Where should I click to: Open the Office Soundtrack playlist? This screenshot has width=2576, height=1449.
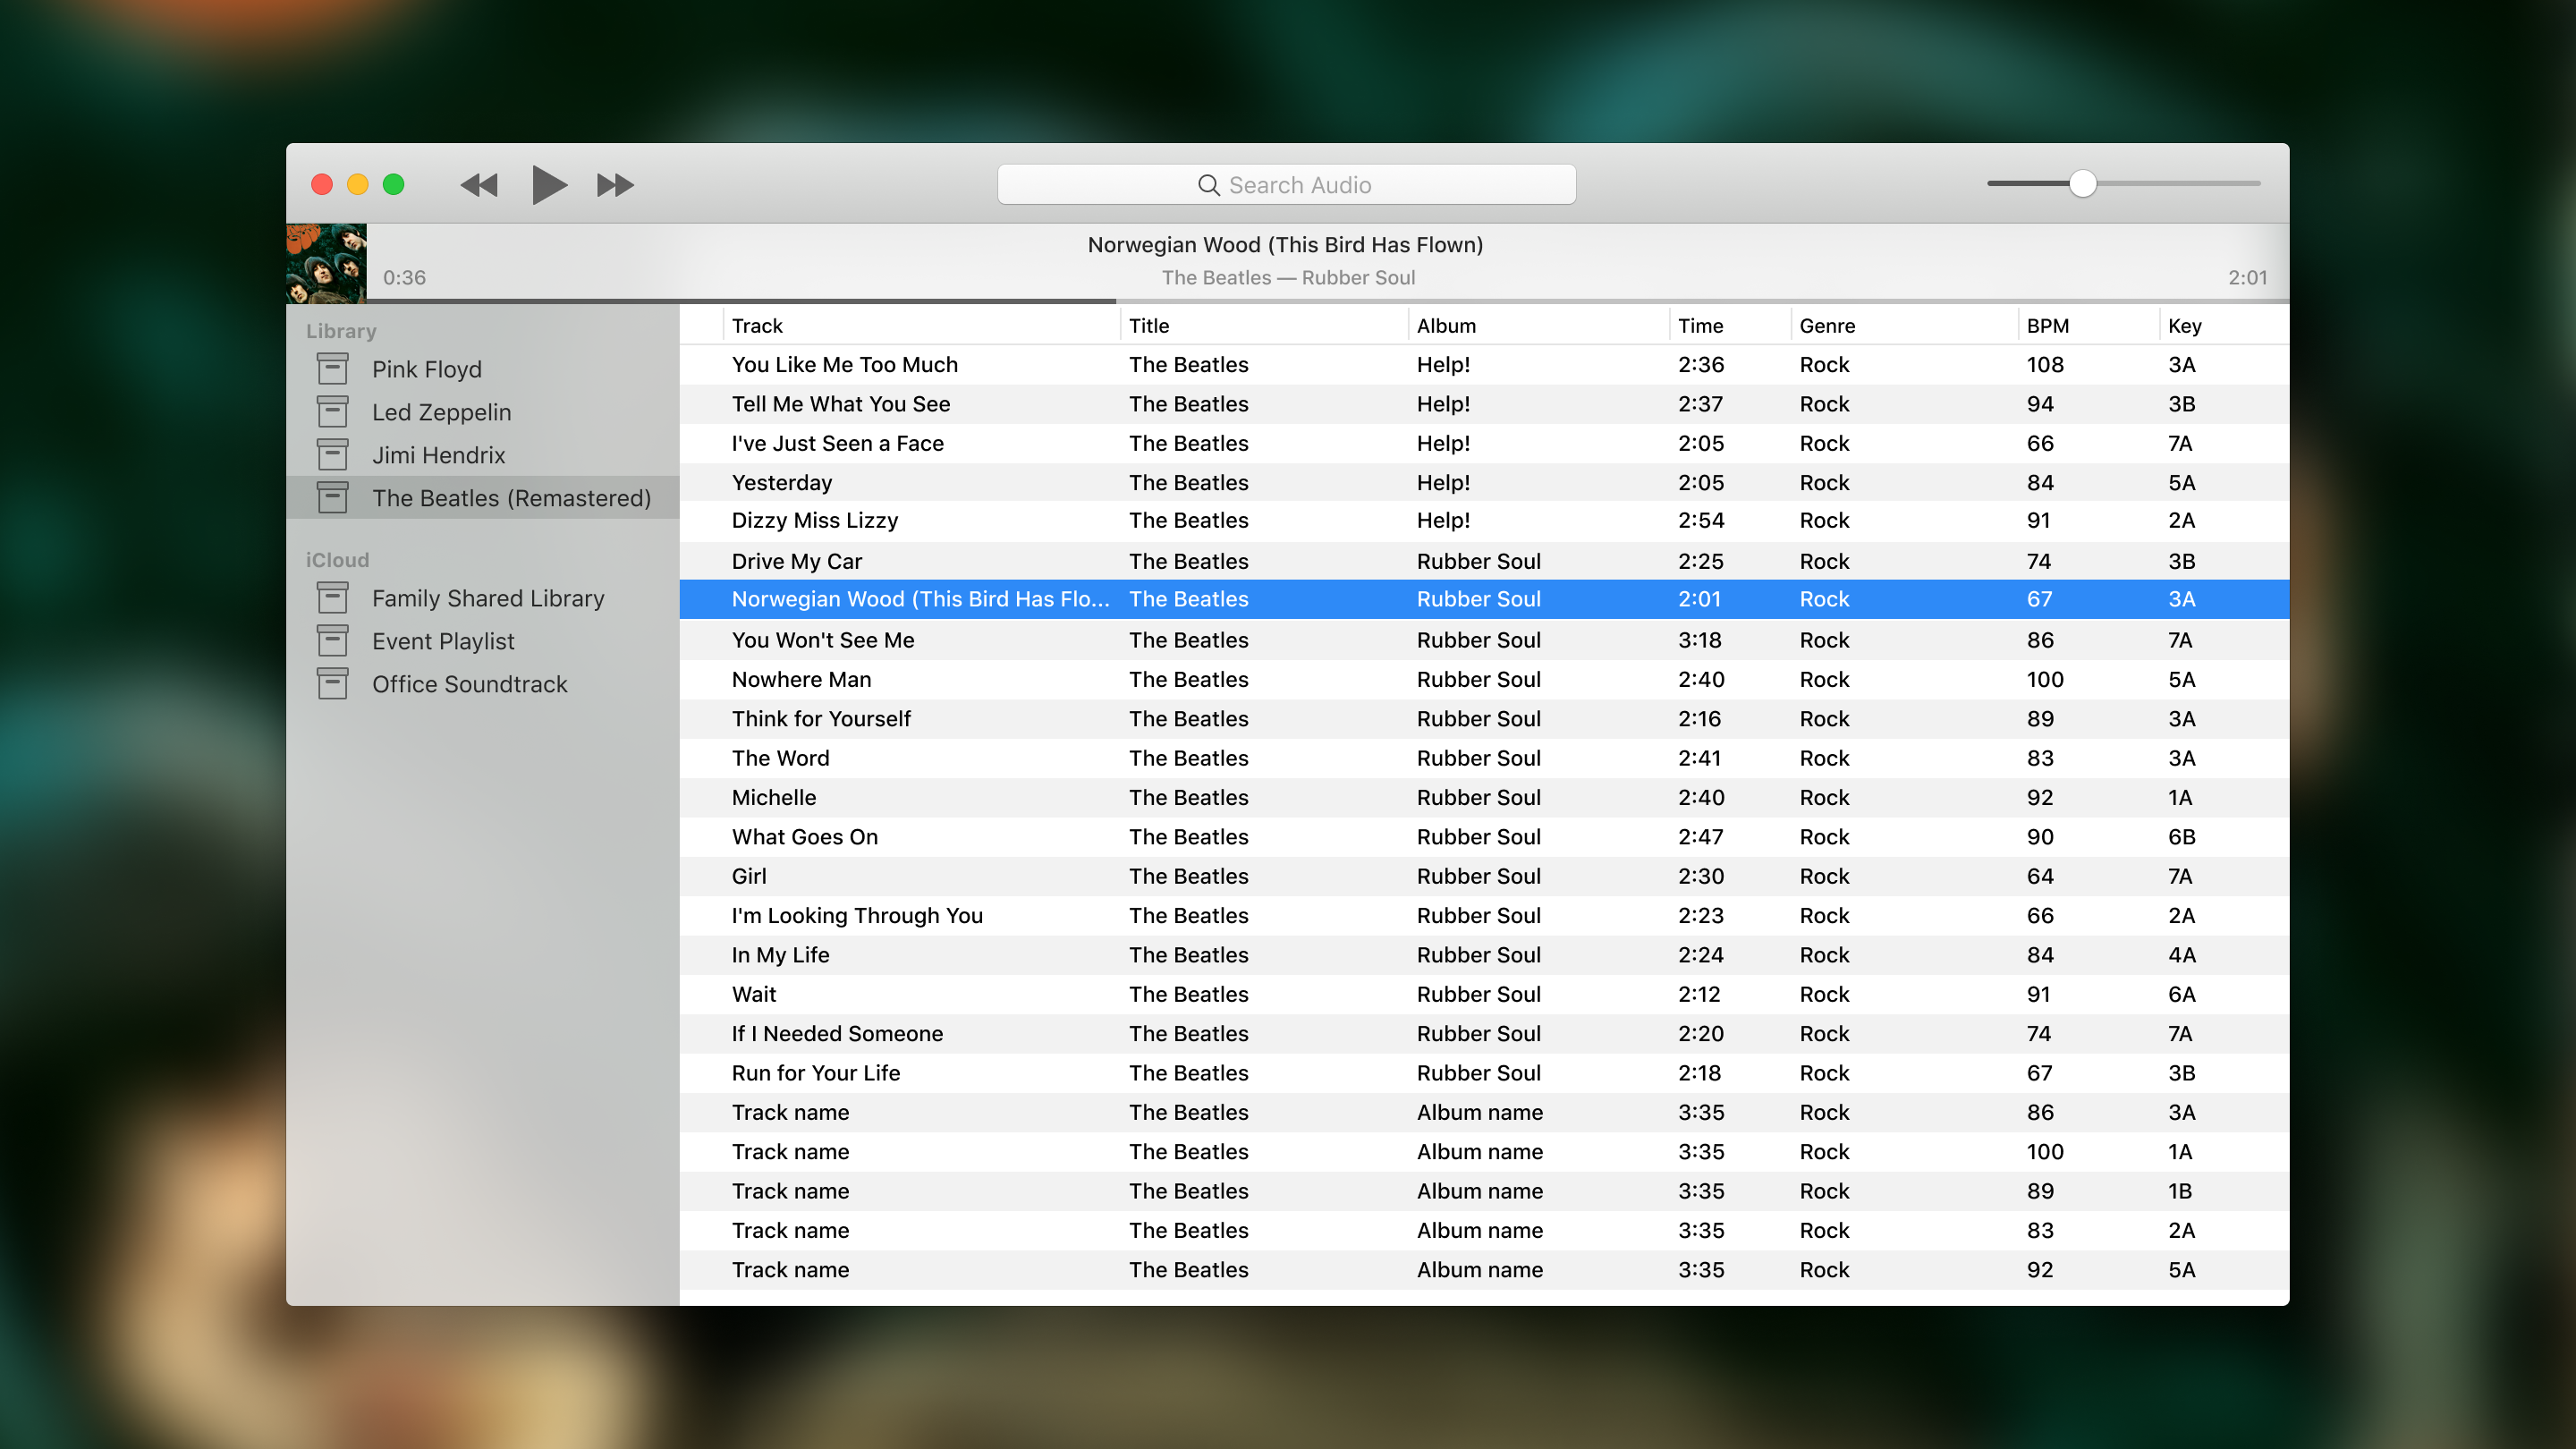pos(469,683)
